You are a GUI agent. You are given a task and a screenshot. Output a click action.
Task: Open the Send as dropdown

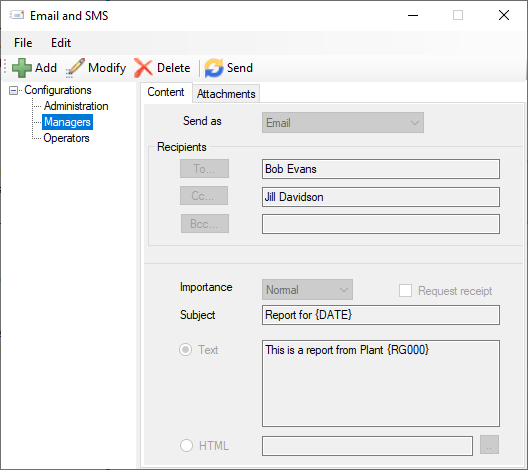[x=343, y=123]
